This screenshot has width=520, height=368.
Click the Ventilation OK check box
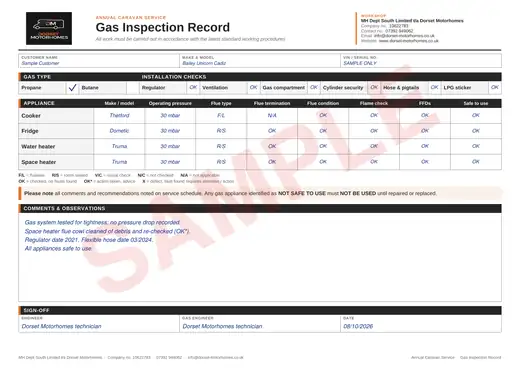253,88
